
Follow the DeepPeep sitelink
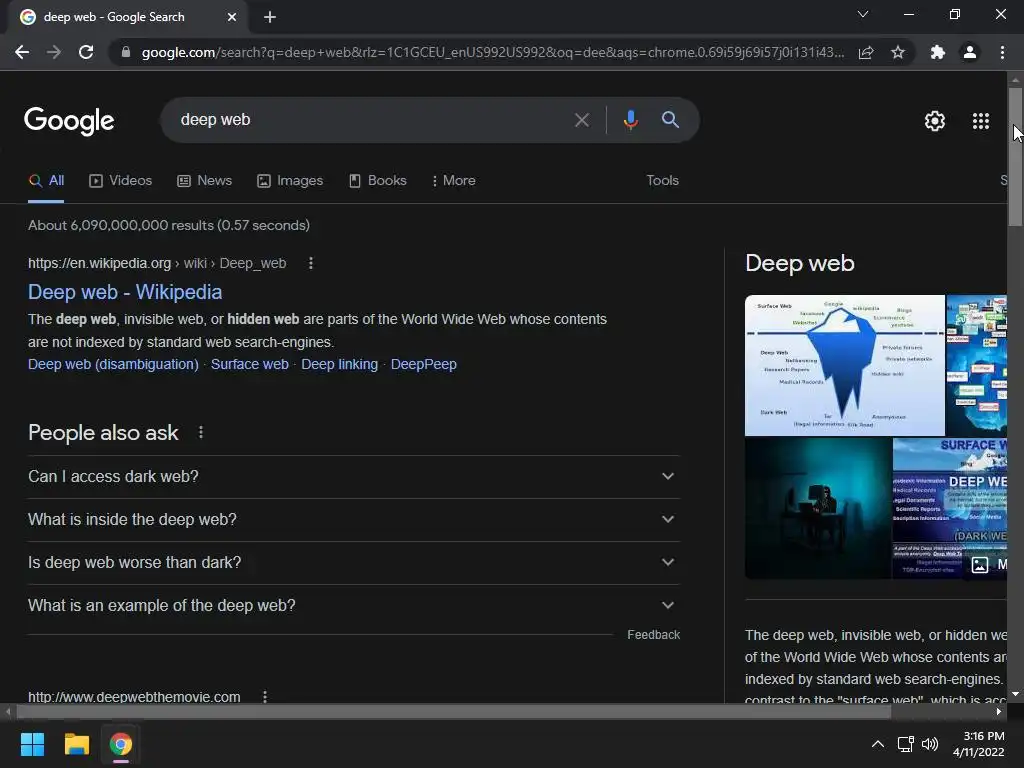[424, 364]
